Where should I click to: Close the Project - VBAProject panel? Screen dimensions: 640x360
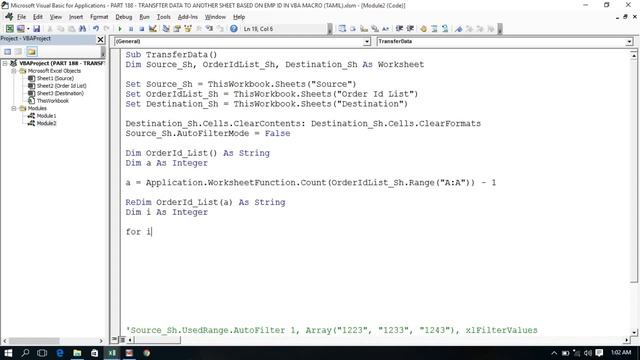point(100,40)
